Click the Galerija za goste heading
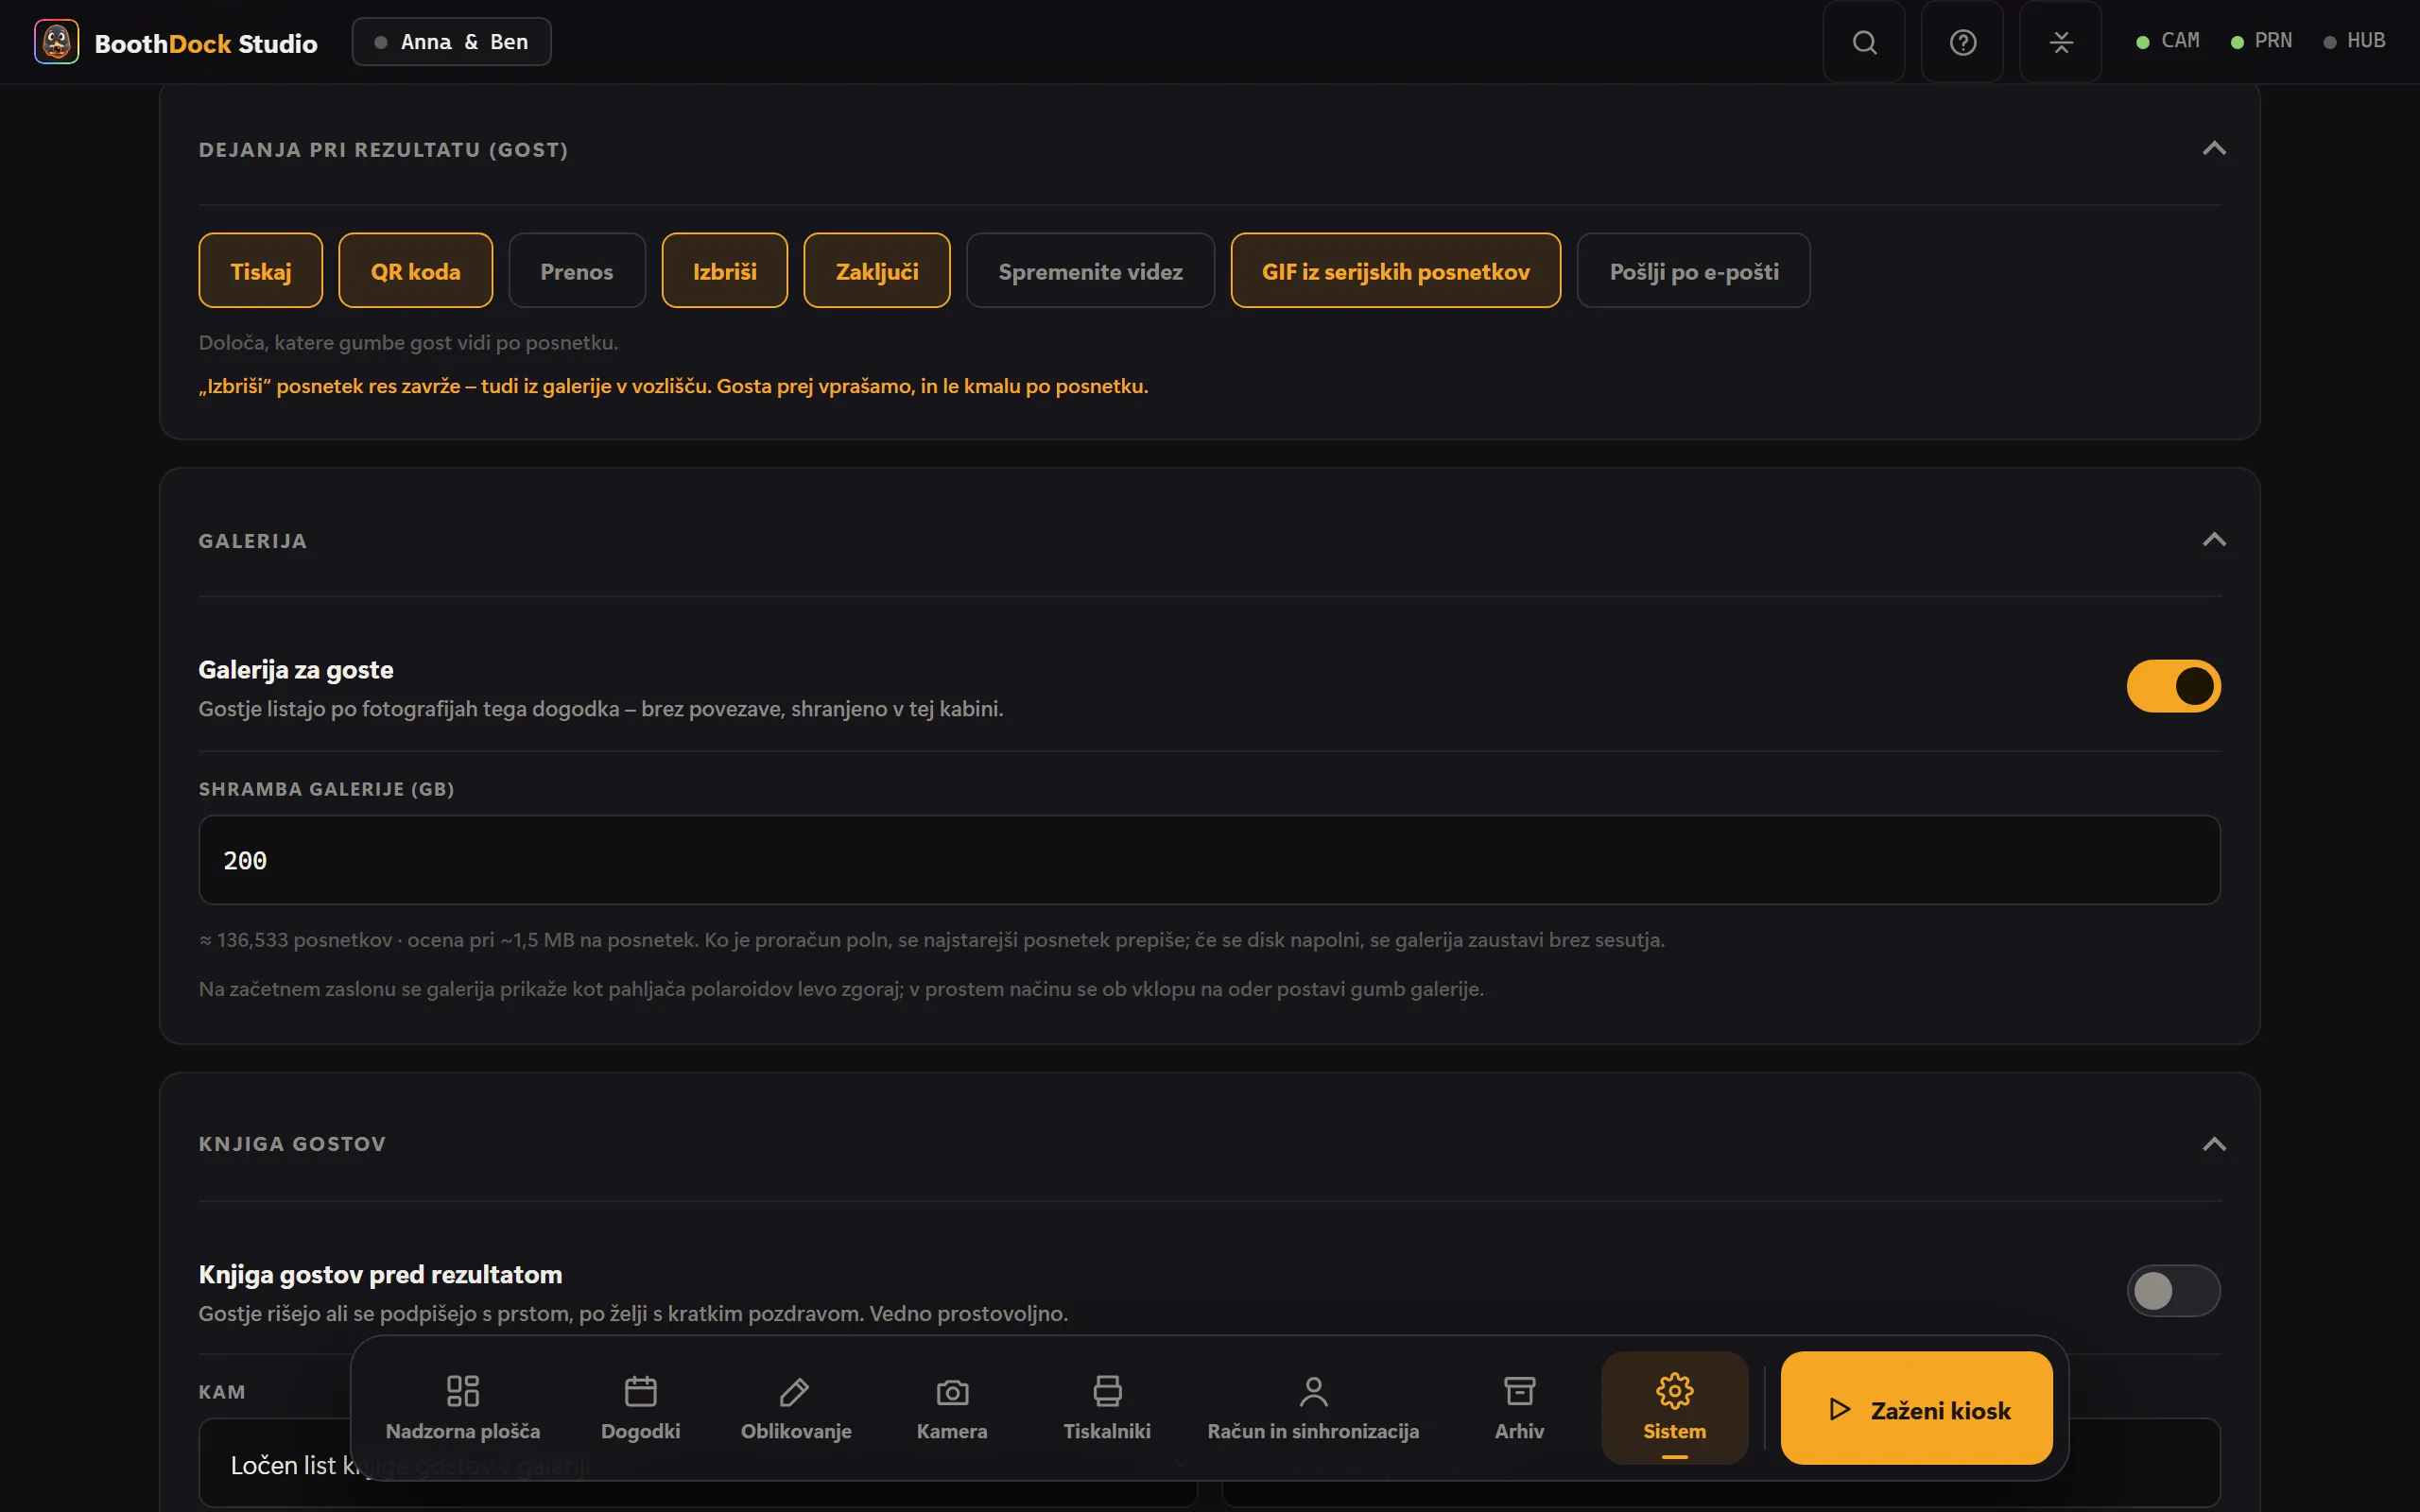2420x1512 pixels. click(x=296, y=669)
